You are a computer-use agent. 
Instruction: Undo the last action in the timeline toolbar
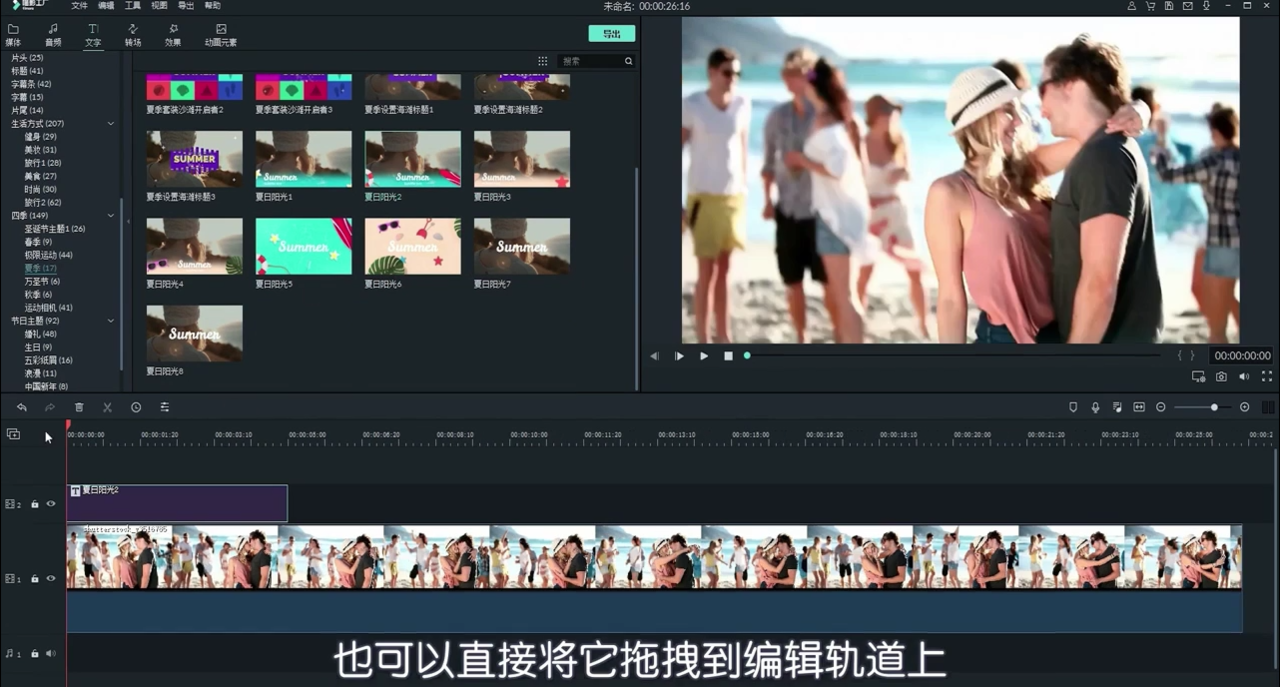click(x=21, y=407)
